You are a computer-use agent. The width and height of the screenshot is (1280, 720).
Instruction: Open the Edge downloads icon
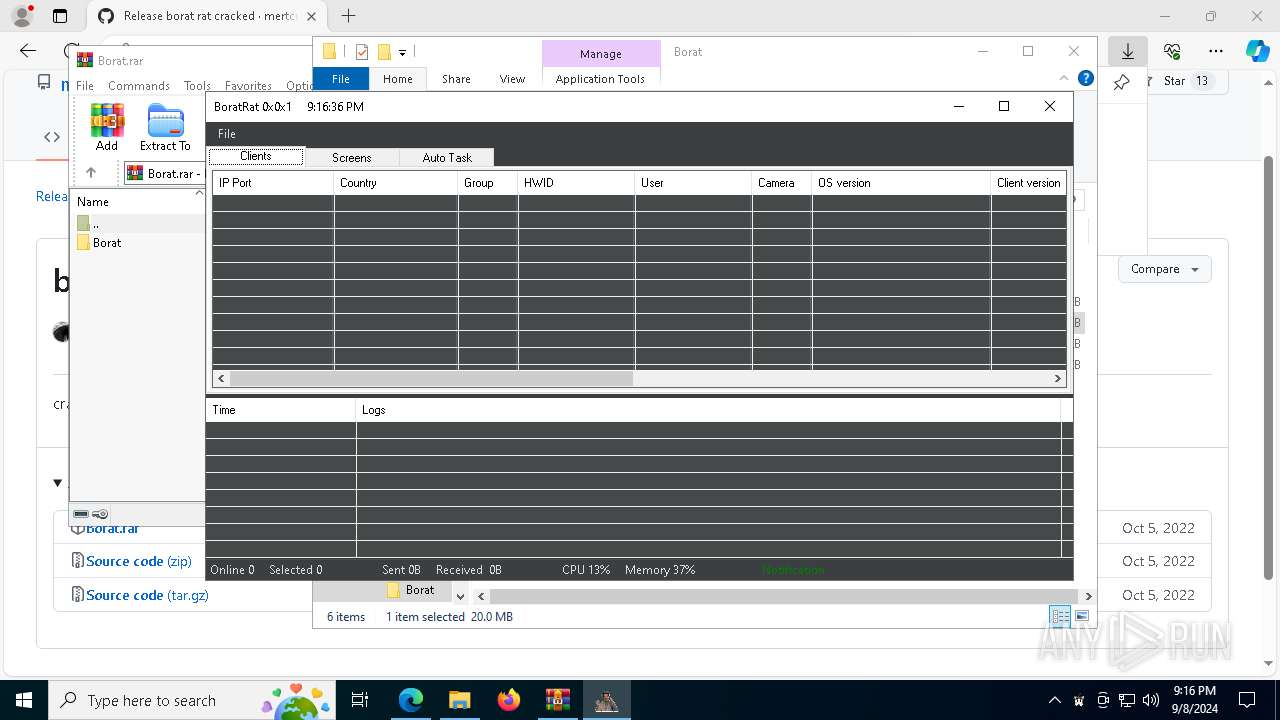click(x=1128, y=51)
